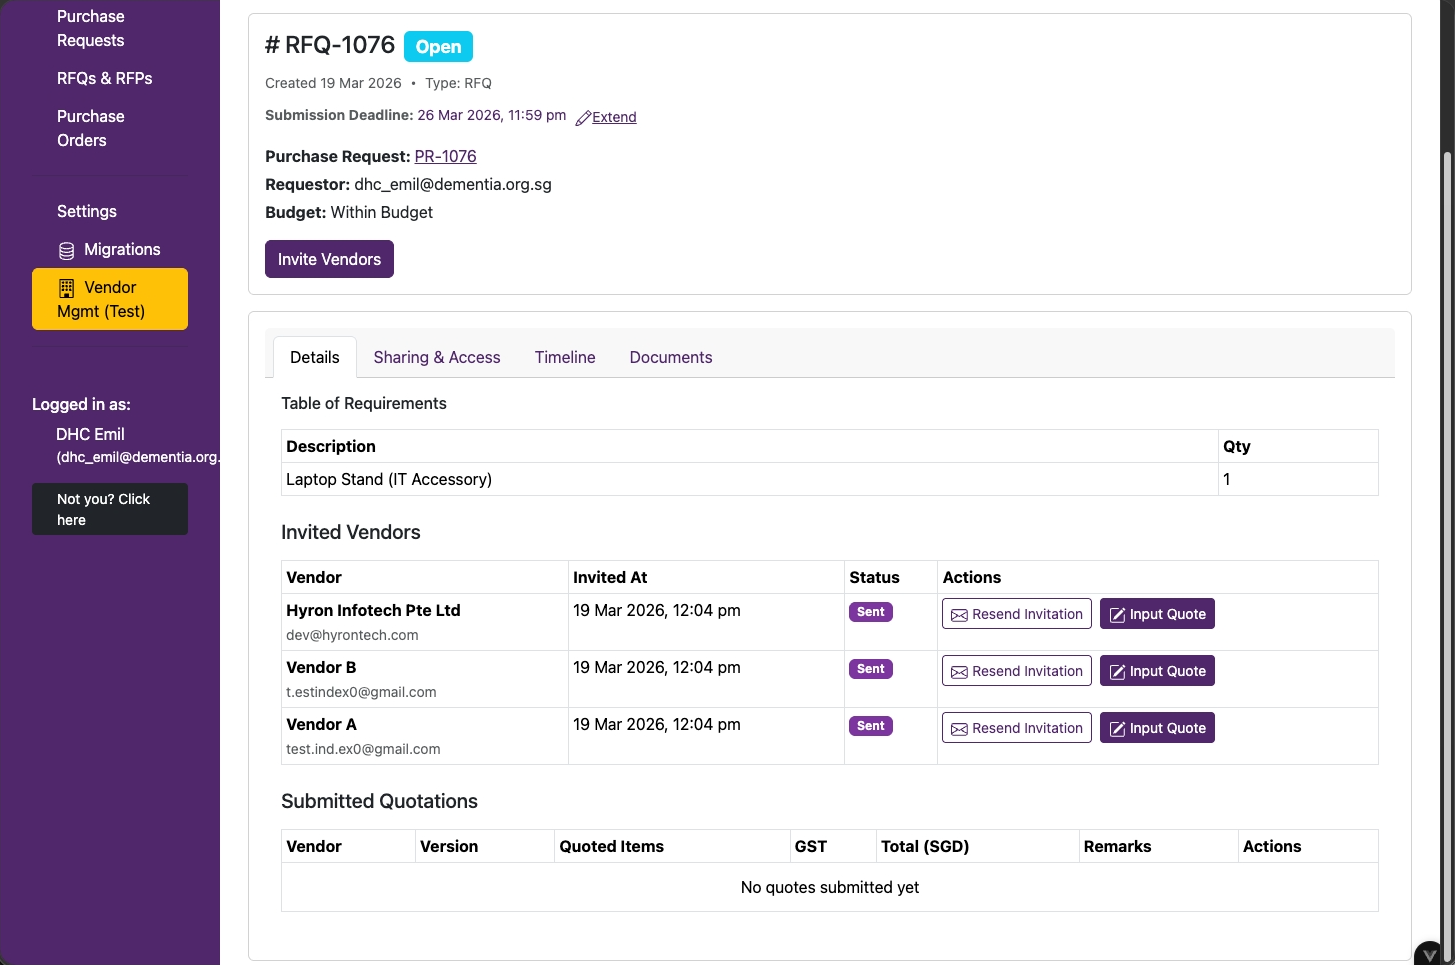Resend Invitation to Vendor A
The height and width of the screenshot is (965, 1455).
[1017, 728]
